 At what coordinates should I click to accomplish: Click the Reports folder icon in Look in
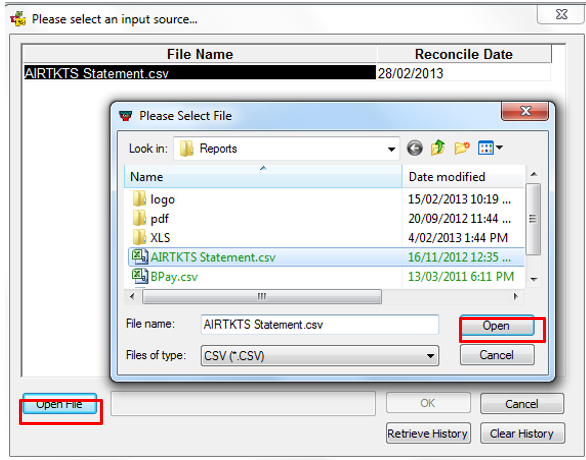point(186,148)
